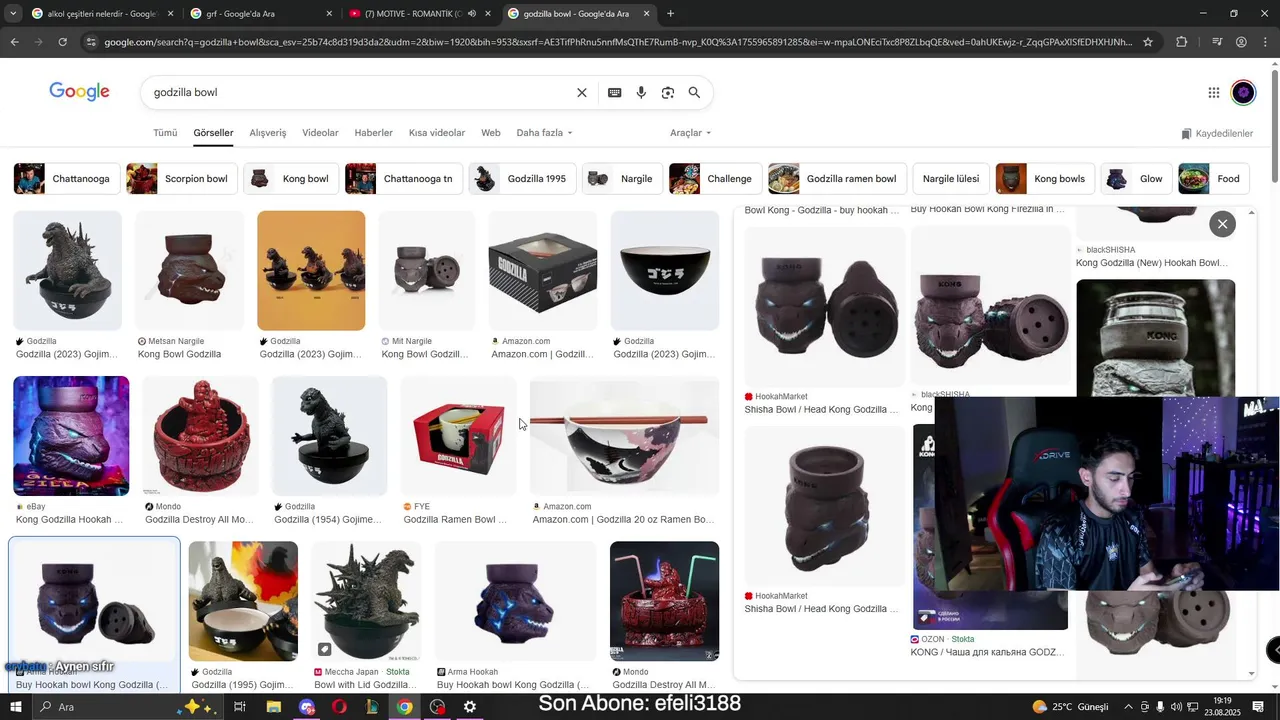The image size is (1280, 720).
Task: Select the Chattanooga tn suggestion chip
Action: point(404,179)
